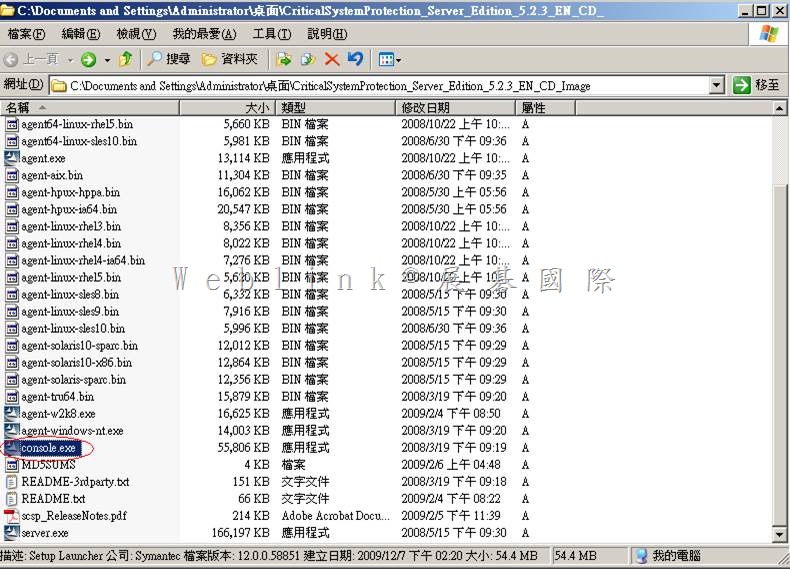Click the green Forward arrow button

click(89, 60)
